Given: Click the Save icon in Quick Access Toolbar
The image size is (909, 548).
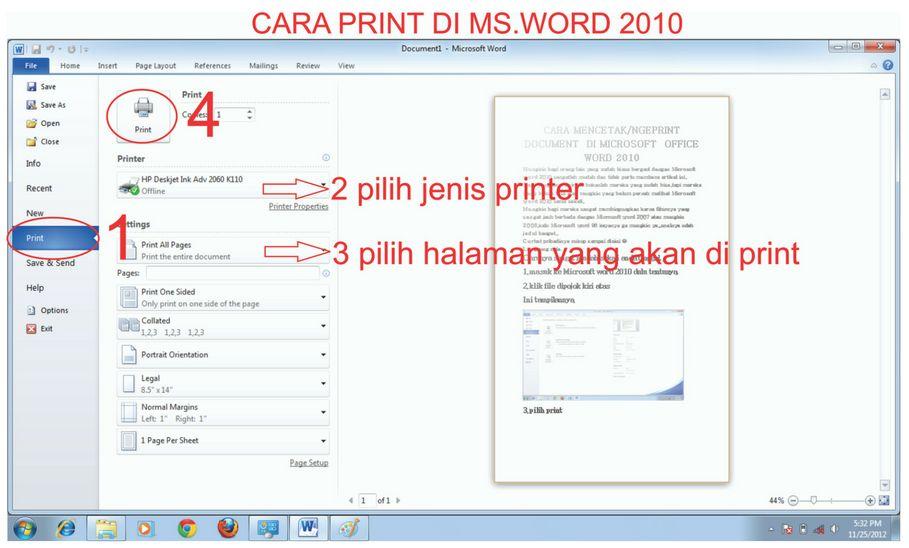Looking at the screenshot, I should (x=36, y=49).
